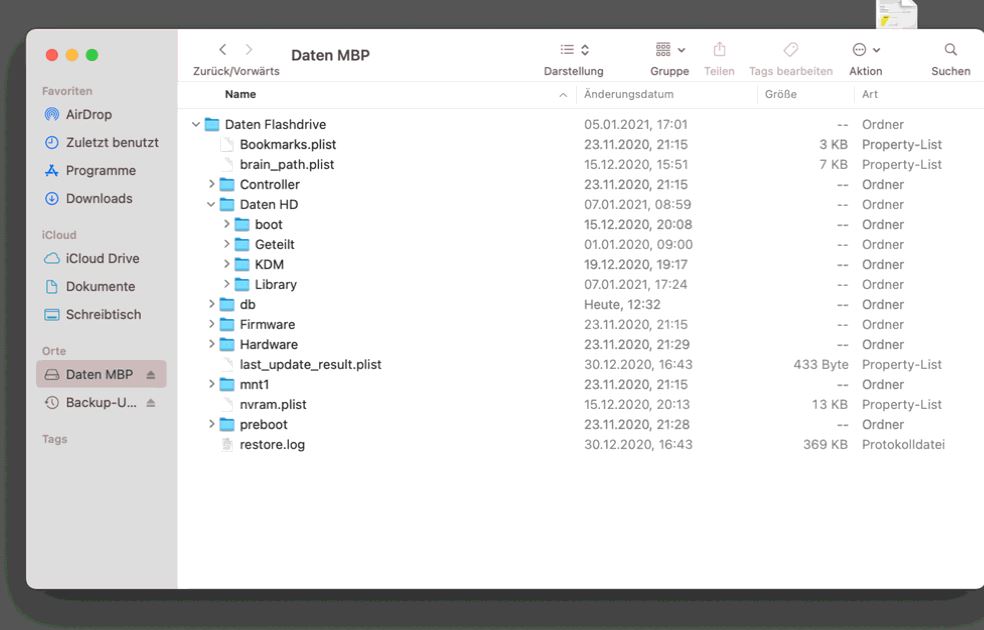
Task: Expand the Geteilt folder
Action: [227, 244]
